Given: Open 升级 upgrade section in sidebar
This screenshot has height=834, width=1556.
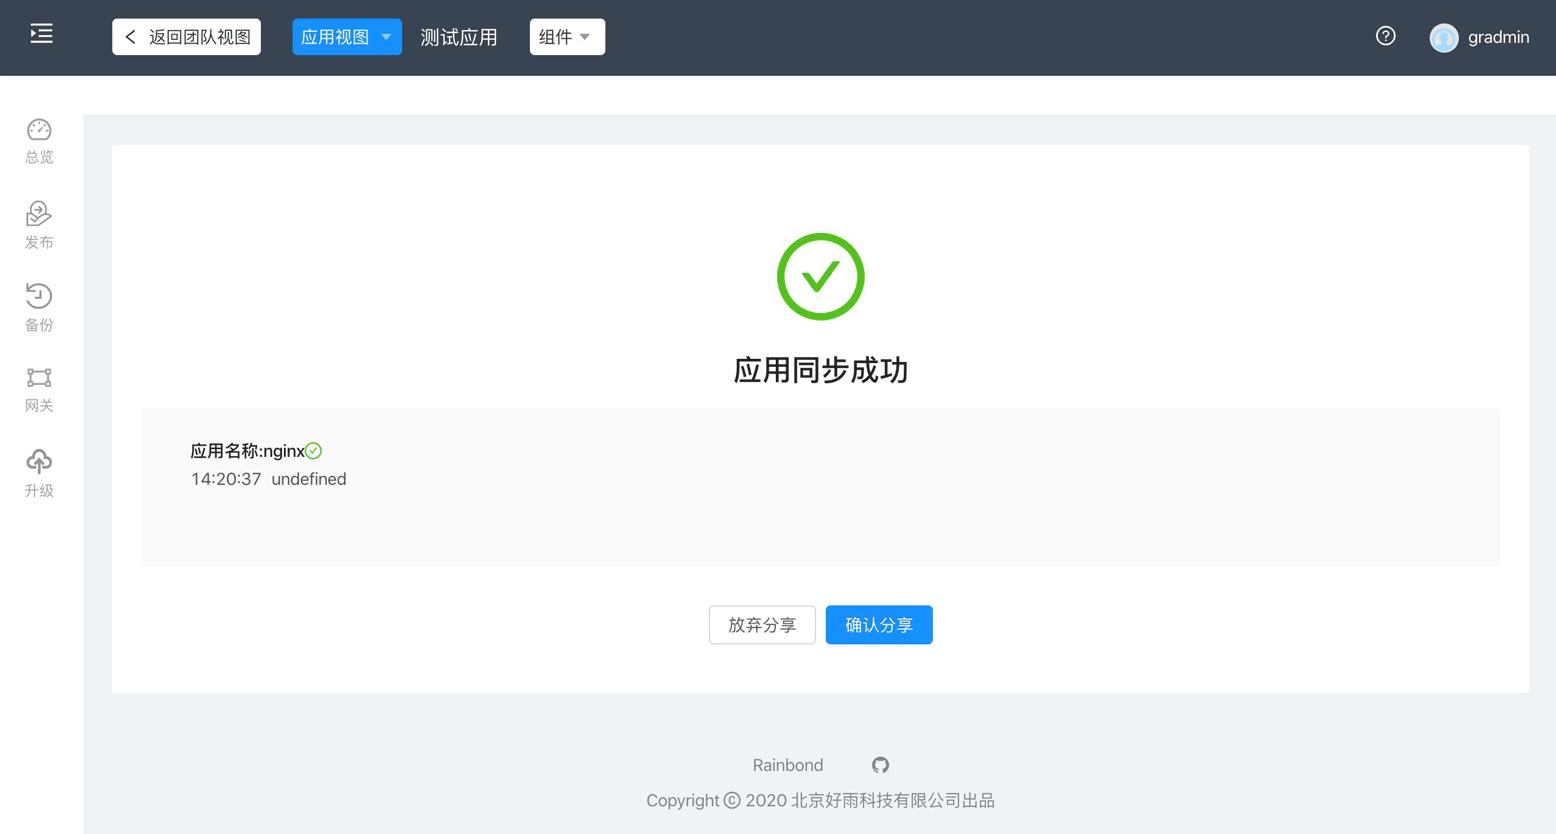Looking at the screenshot, I should pyautogui.click(x=39, y=474).
